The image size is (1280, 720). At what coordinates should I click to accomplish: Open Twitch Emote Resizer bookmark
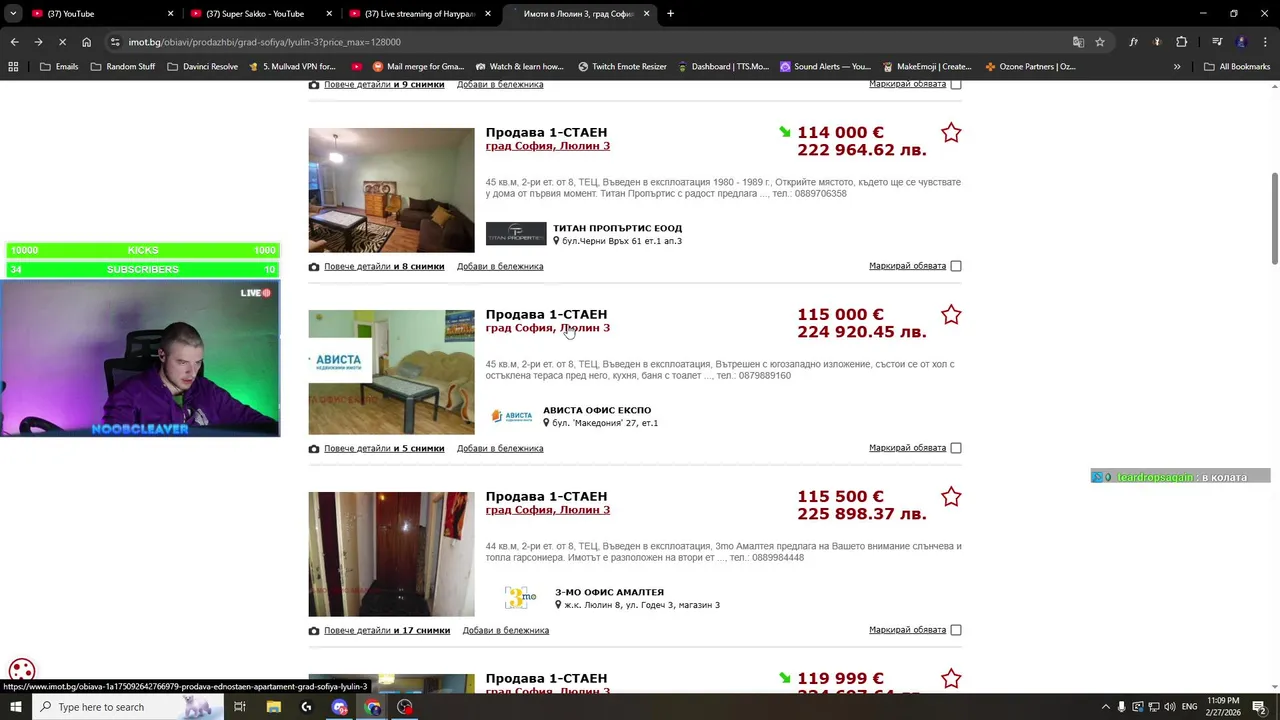pyautogui.click(x=622, y=67)
